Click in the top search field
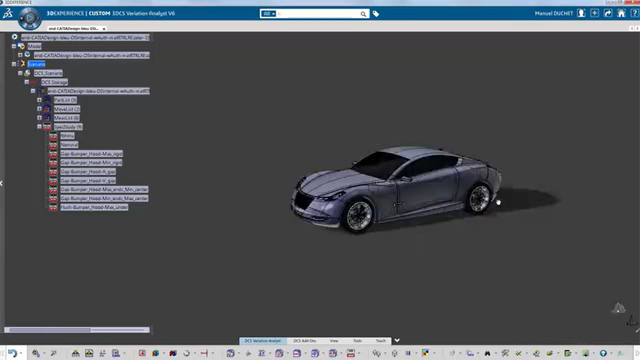This screenshot has height=360, width=640. 318,14
